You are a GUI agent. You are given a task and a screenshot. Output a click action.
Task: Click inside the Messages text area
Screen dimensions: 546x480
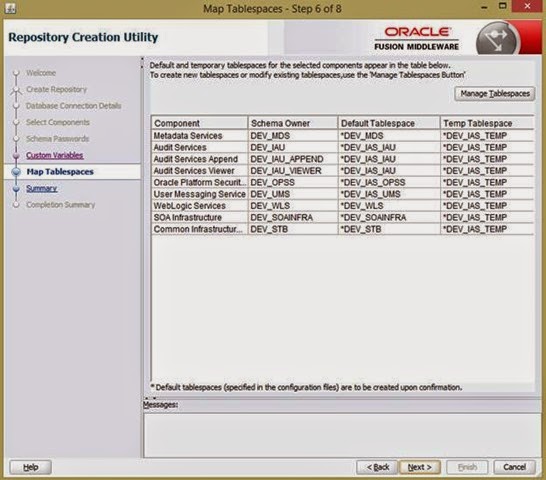coord(342,435)
